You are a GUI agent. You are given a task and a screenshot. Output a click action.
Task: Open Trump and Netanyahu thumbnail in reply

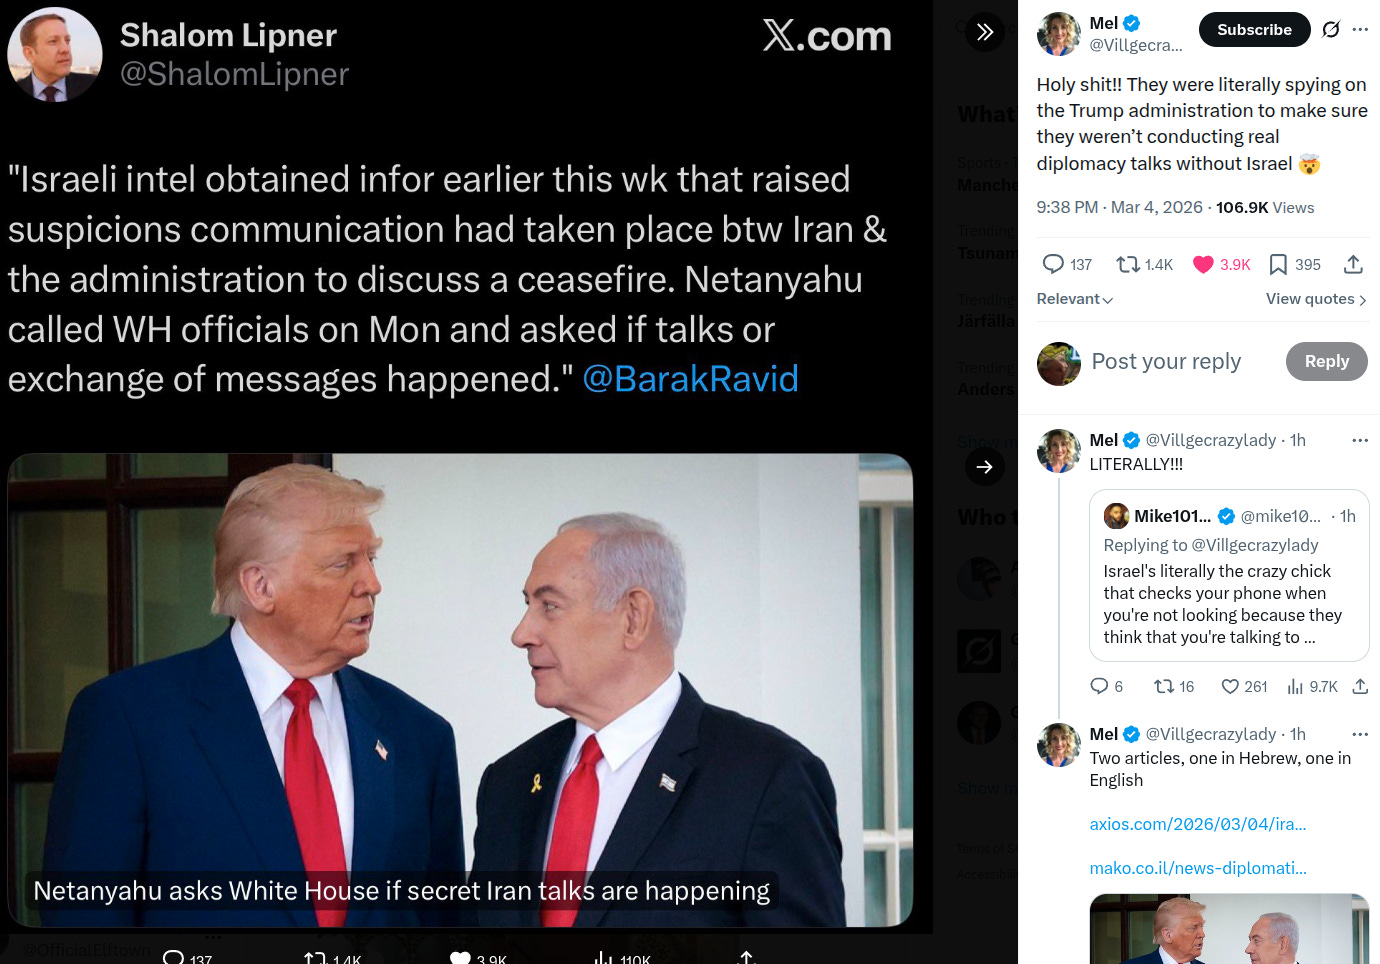1229,929
